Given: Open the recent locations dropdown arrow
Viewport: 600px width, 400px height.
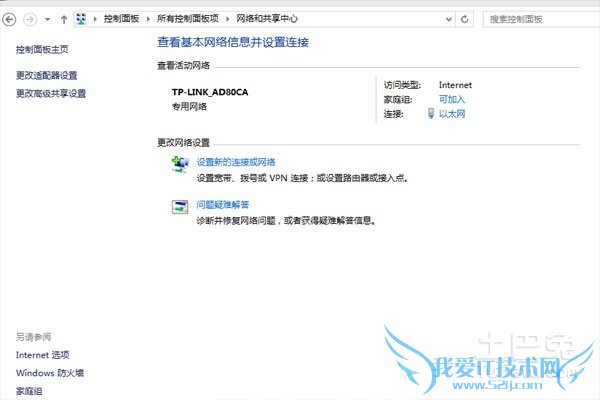Looking at the screenshot, I should point(47,19).
